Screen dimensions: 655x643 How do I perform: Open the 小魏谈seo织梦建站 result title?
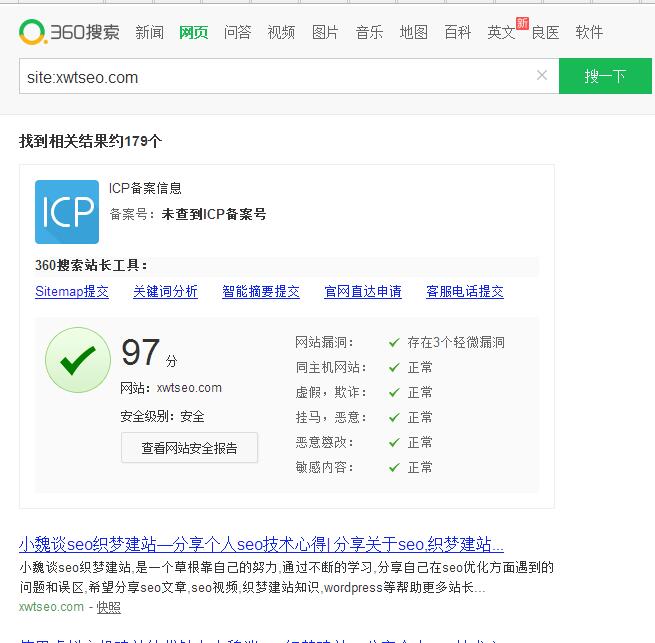pos(261,544)
